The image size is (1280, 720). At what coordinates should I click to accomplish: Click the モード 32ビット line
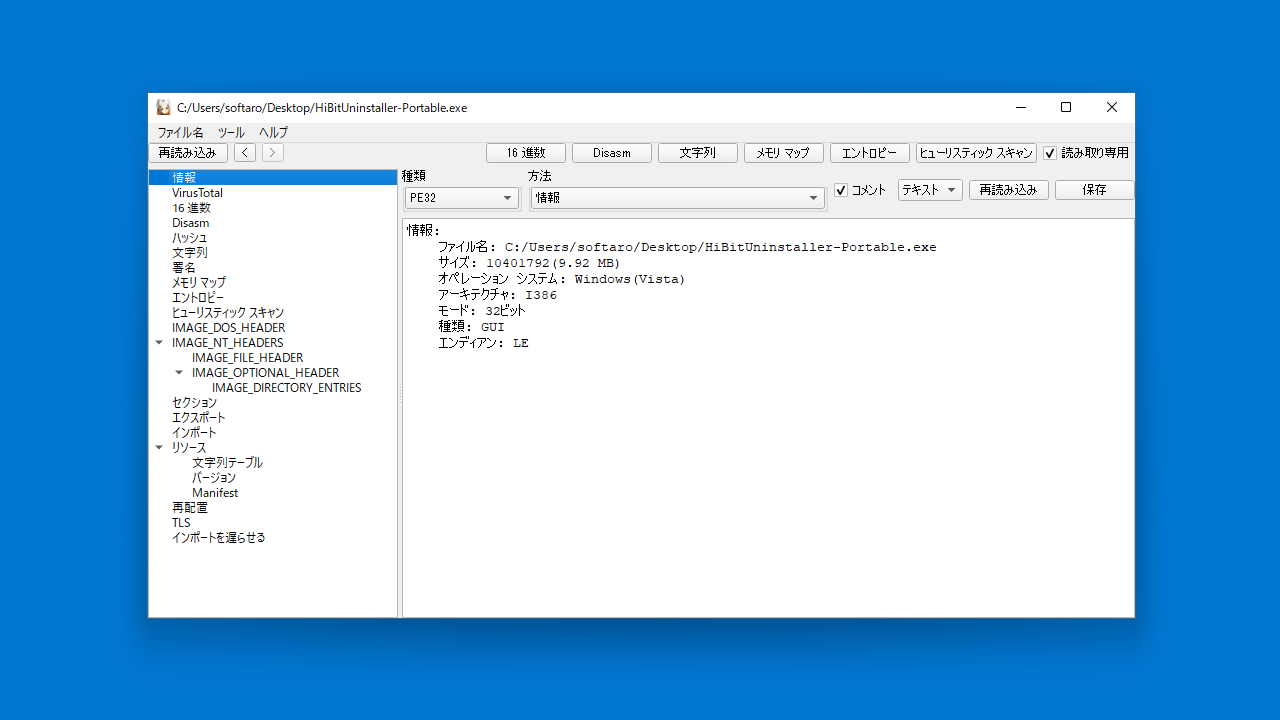tap(481, 311)
